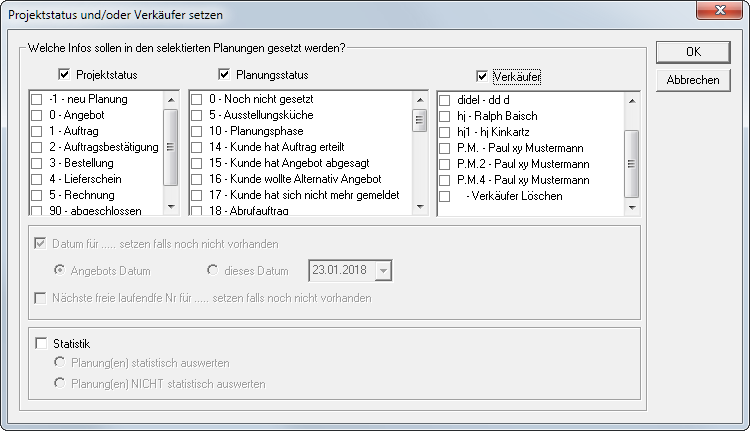This screenshot has width=750, height=431.
Task: Enable the Statistik checkbox
Action: coord(41,343)
